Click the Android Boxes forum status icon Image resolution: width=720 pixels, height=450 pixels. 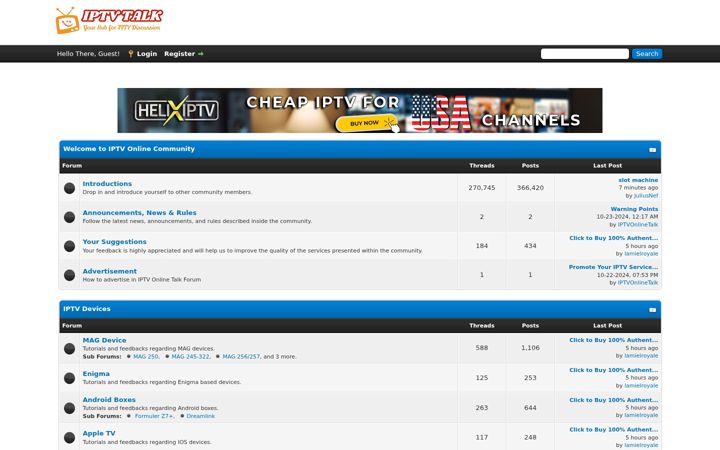click(69, 408)
